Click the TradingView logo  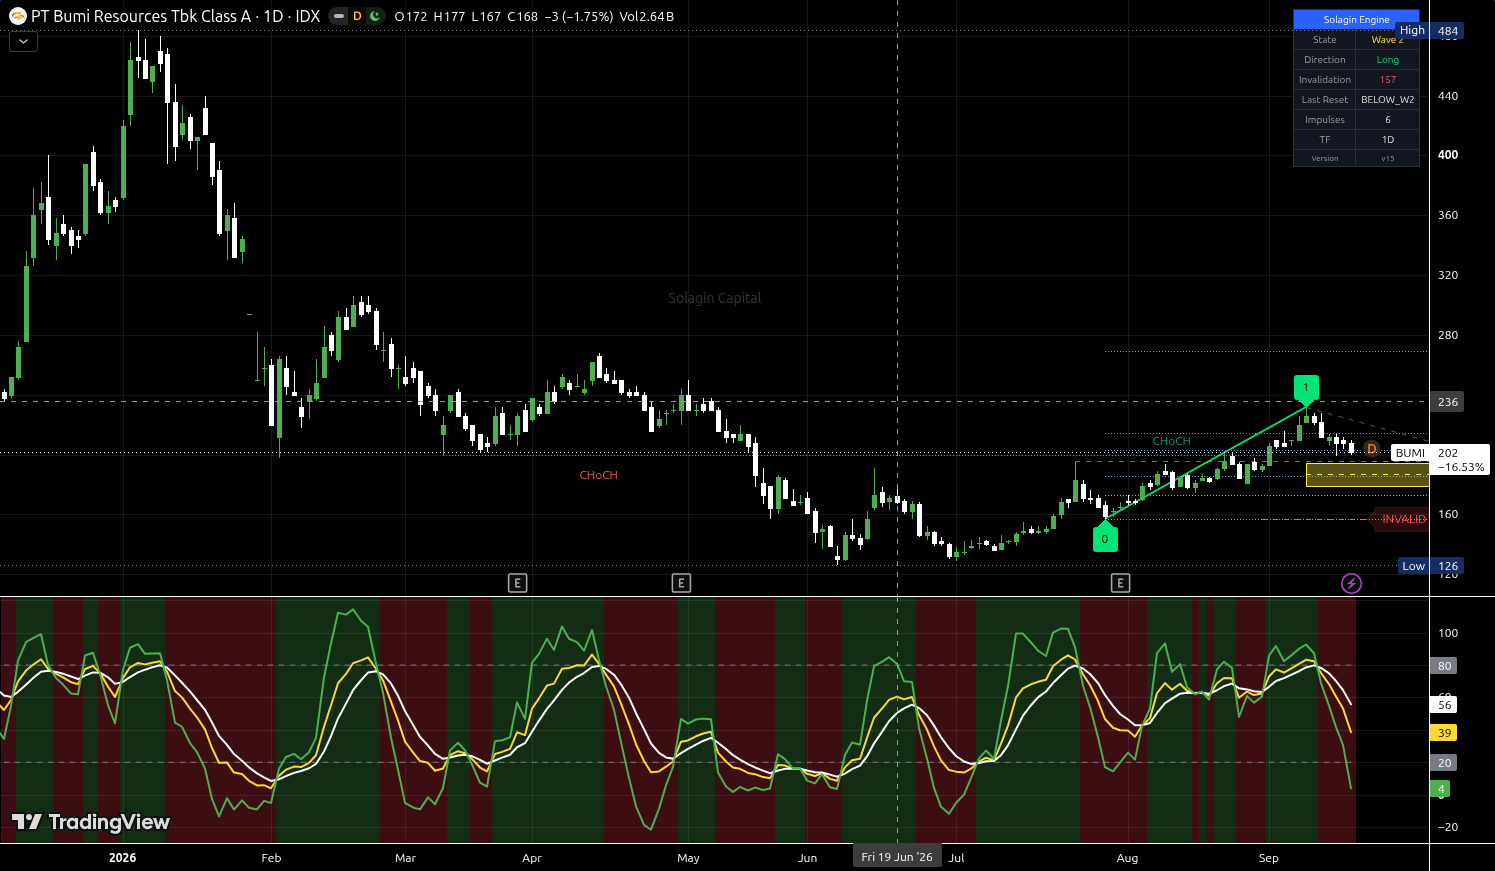tap(90, 822)
